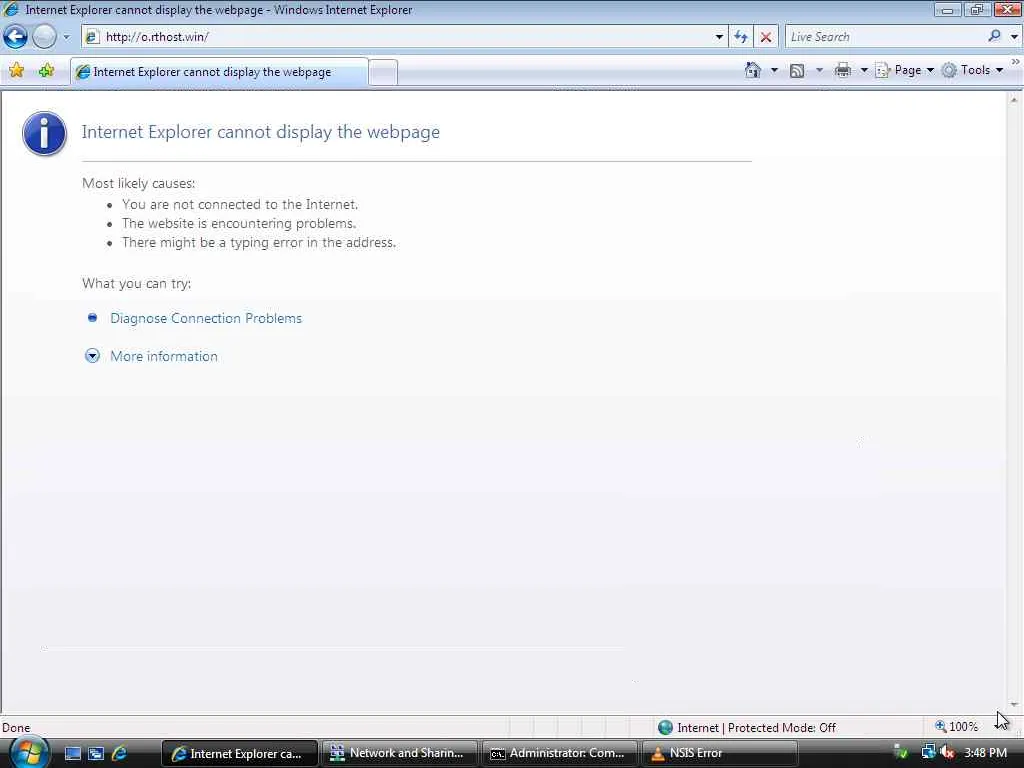Close the Internet Explorer window
1024x768 pixels.
(x=1006, y=9)
